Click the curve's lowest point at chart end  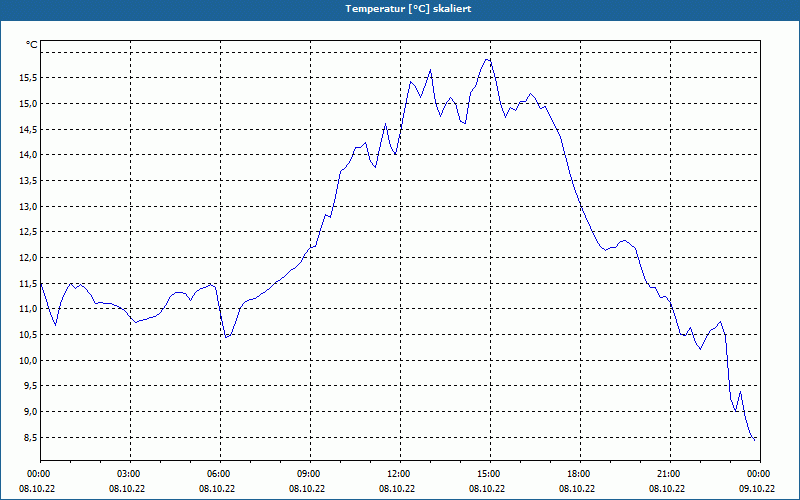click(x=755, y=440)
